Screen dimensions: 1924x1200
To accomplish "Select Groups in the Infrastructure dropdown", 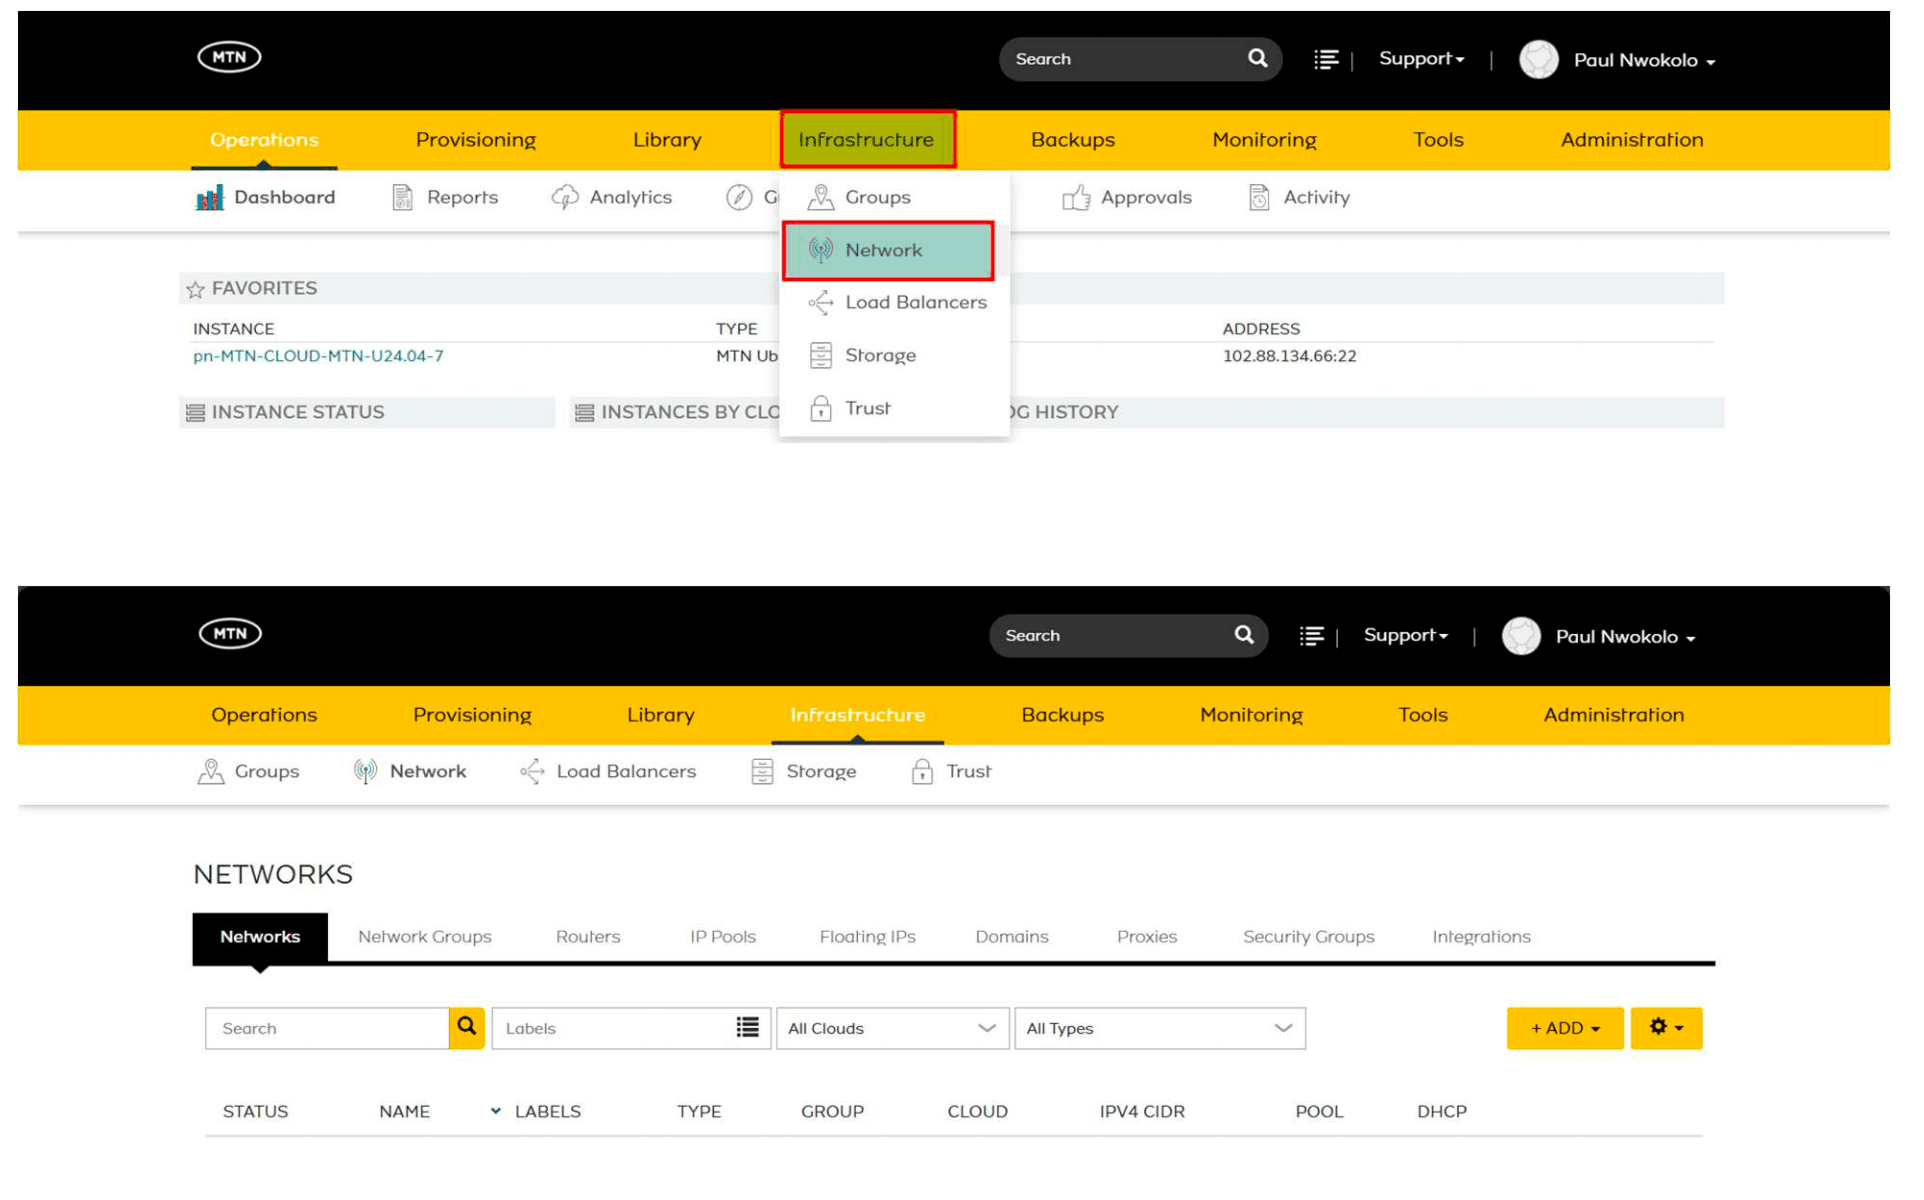I will 860,197.
